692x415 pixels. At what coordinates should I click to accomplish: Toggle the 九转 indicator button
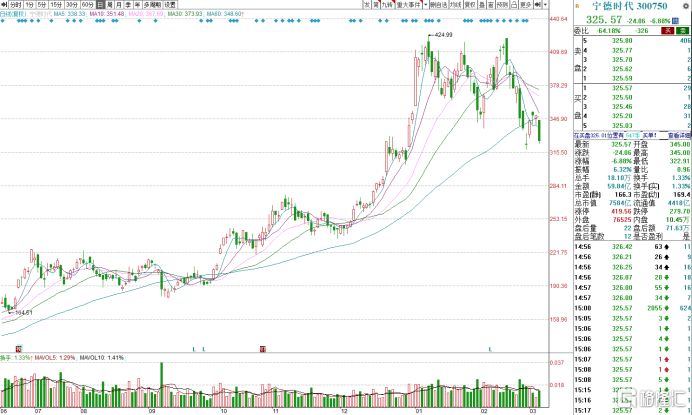[387, 4]
